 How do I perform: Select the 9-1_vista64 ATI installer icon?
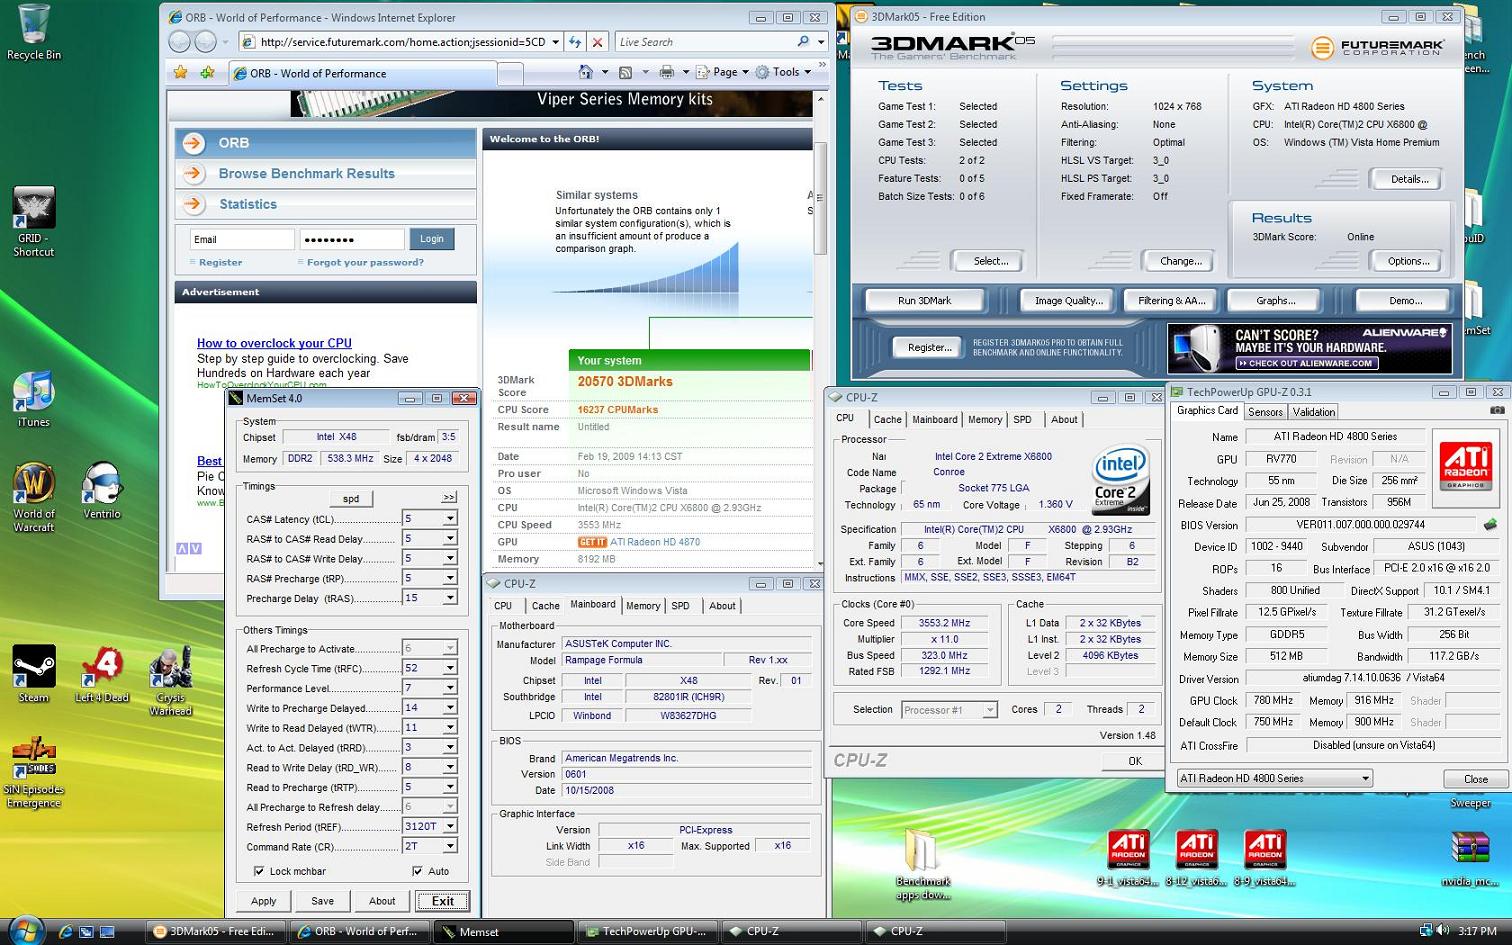pos(1128,858)
